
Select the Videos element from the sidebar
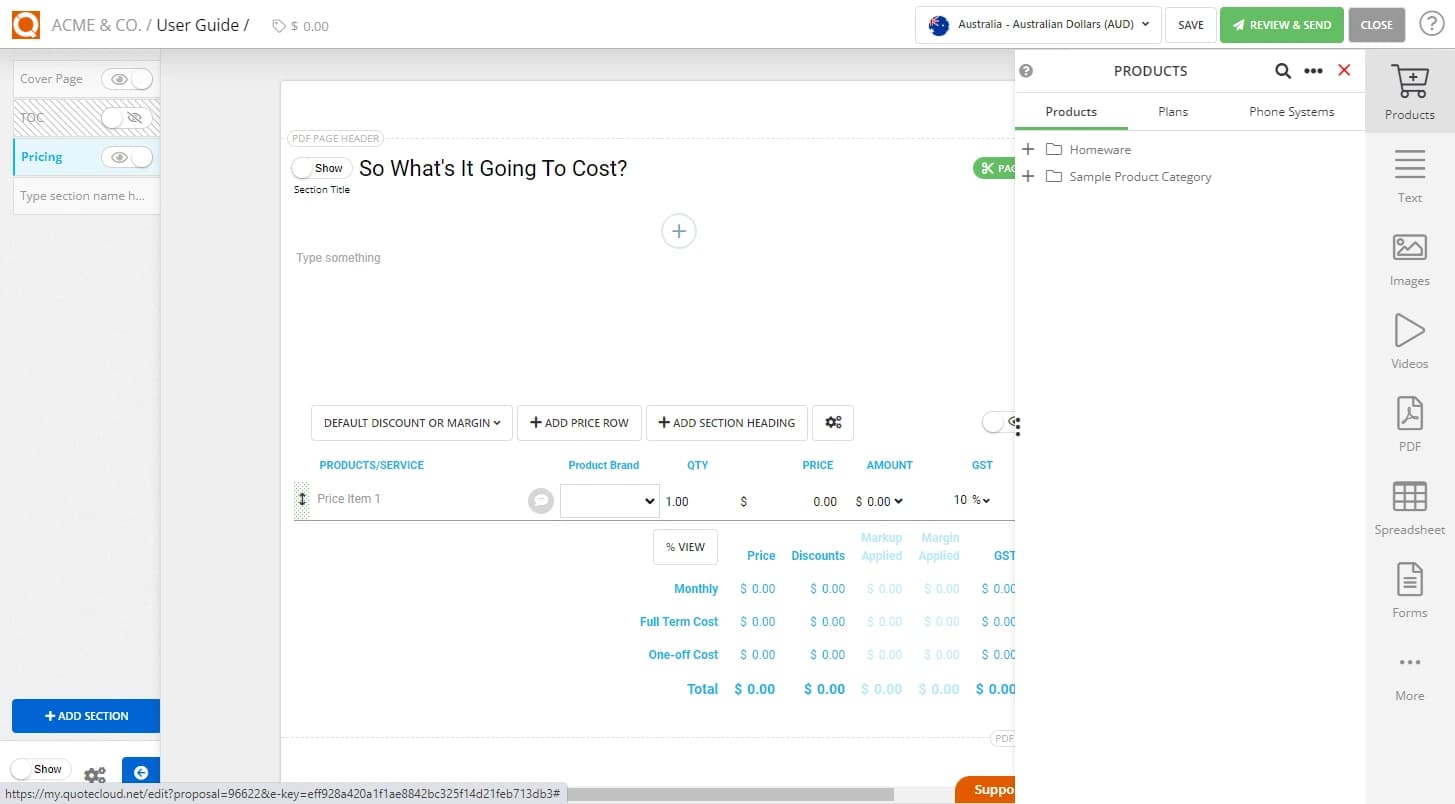click(x=1409, y=340)
